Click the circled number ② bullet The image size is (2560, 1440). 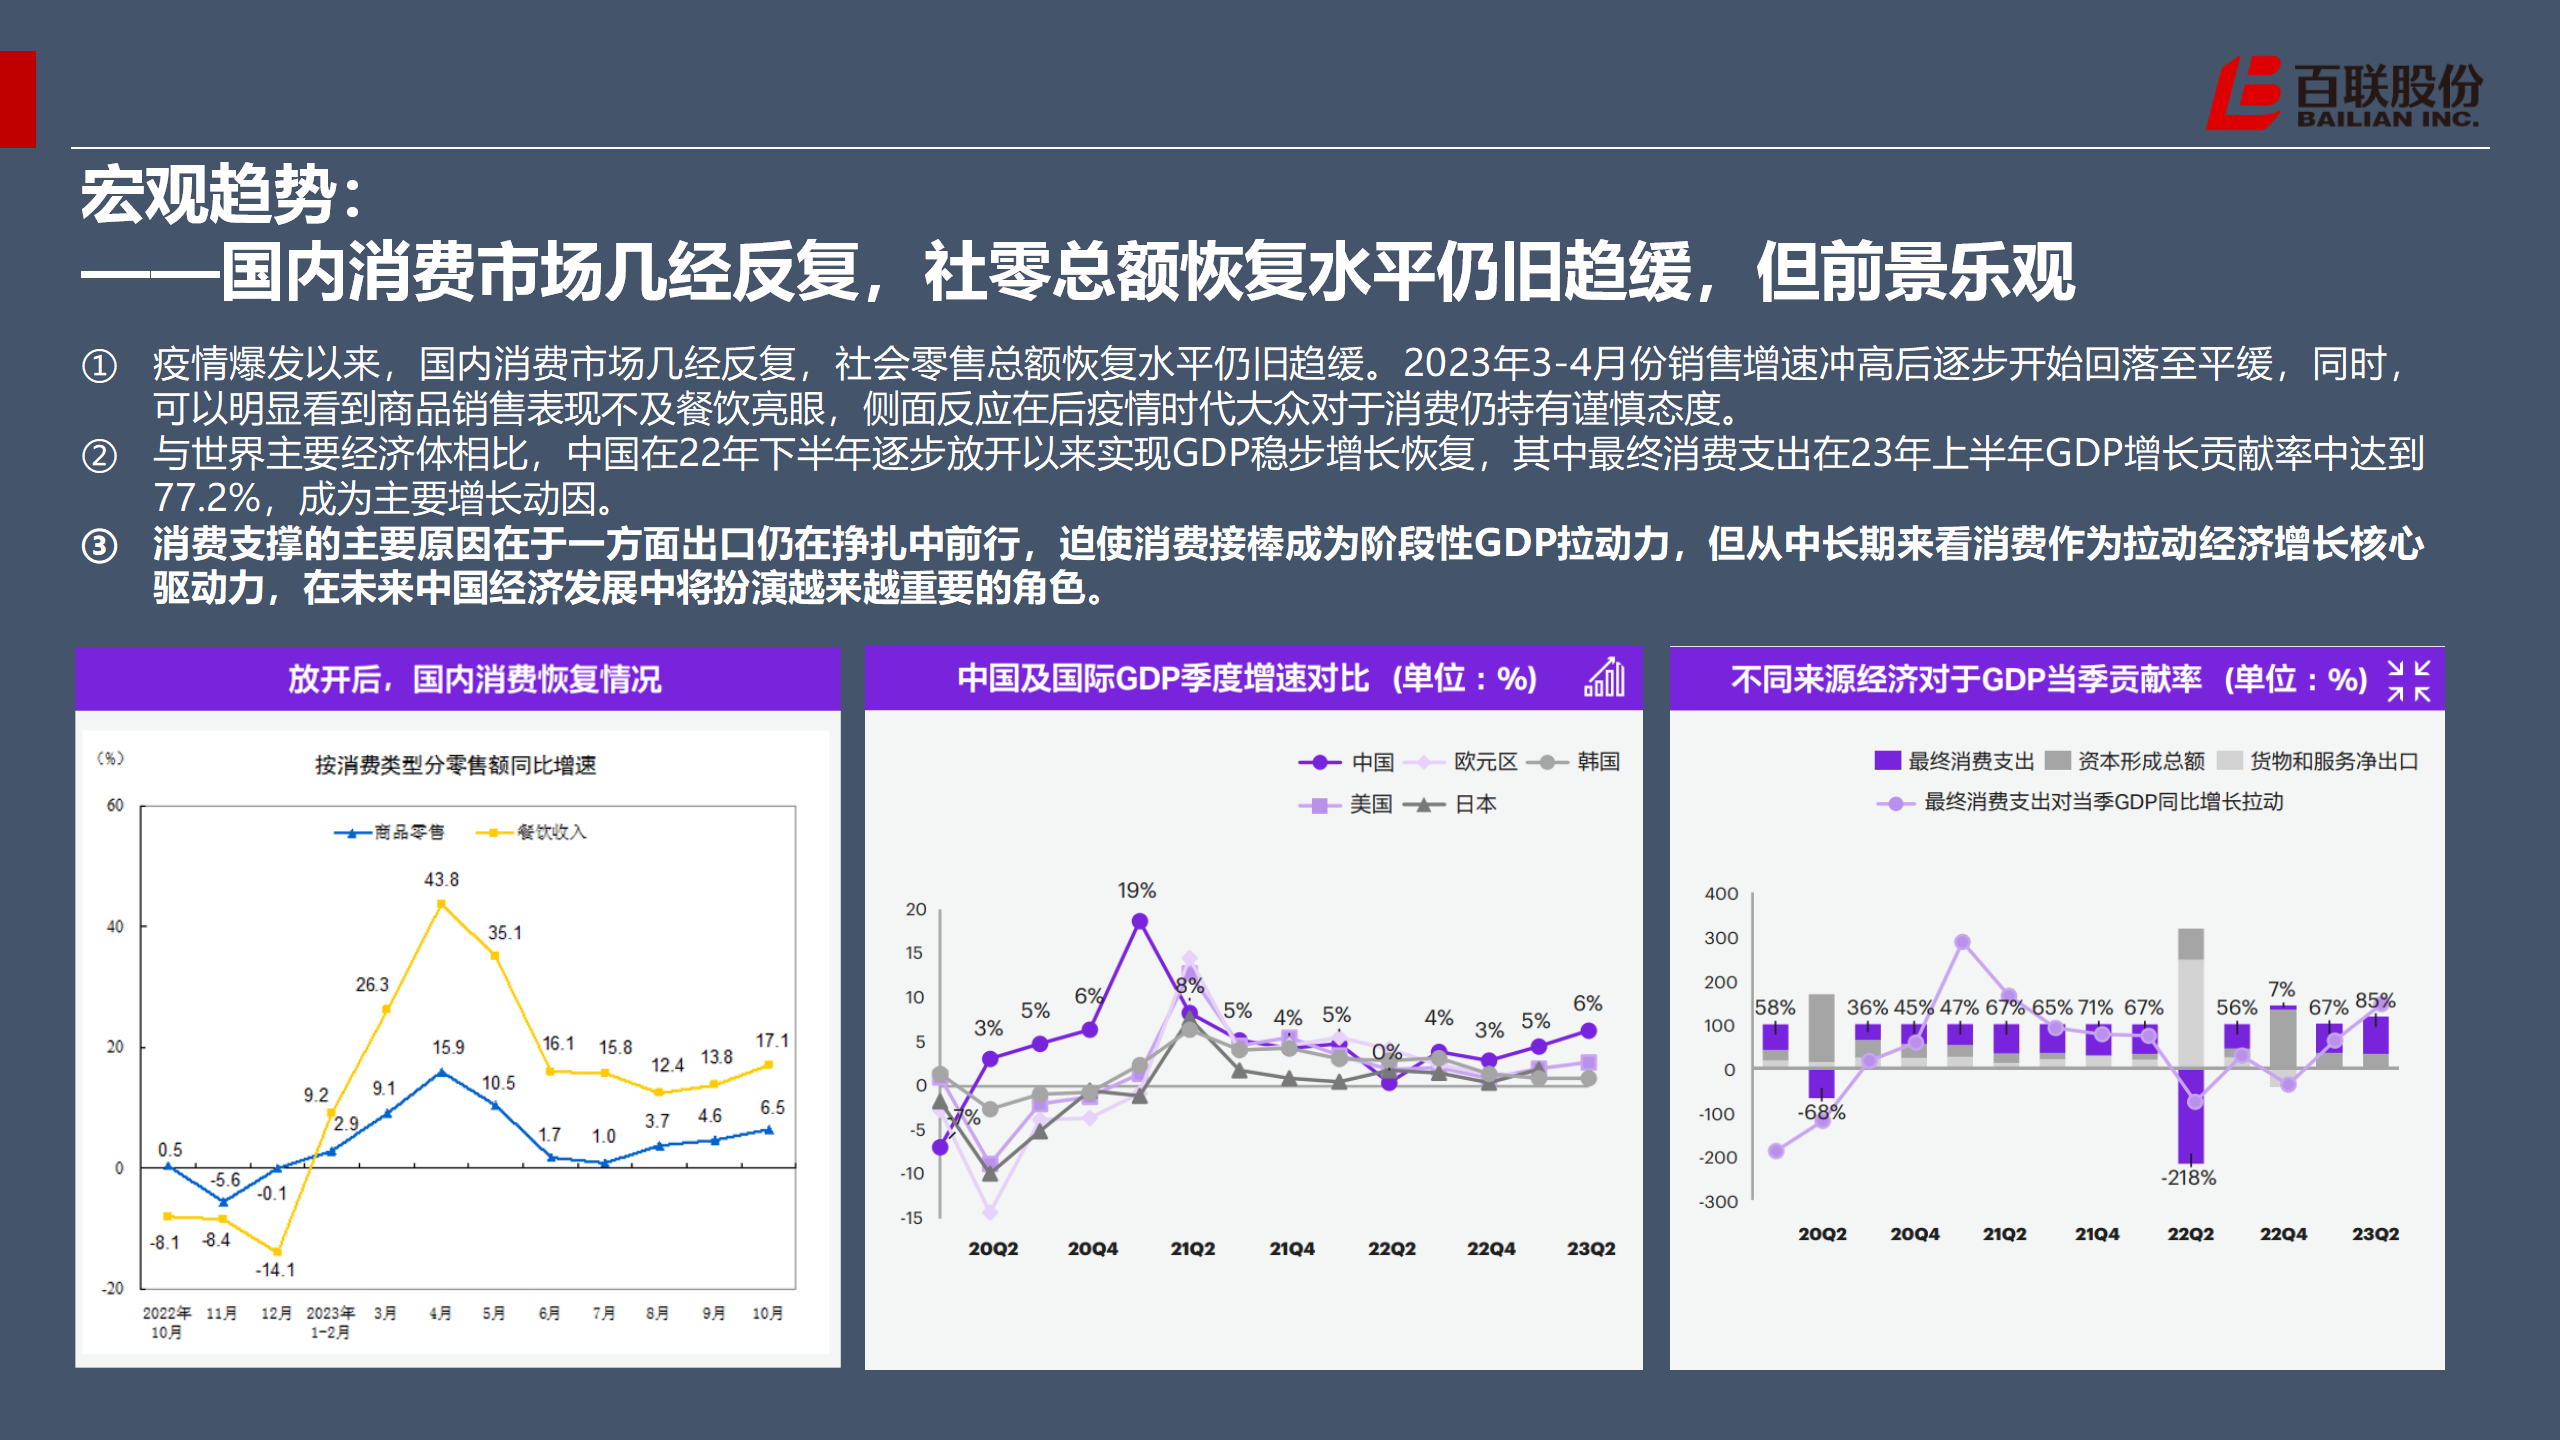point(99,456)
